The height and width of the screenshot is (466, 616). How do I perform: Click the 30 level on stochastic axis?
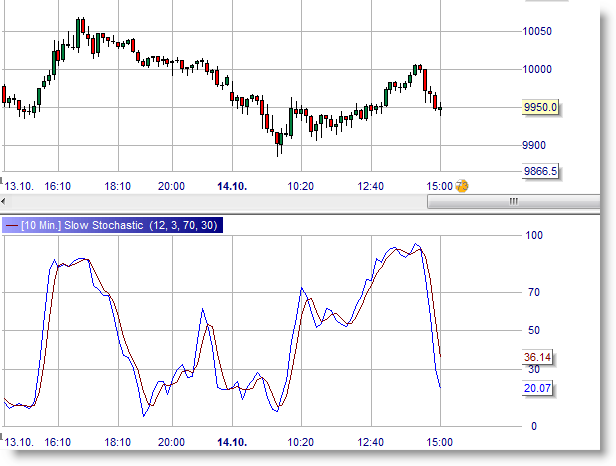(x=534, y=369)
